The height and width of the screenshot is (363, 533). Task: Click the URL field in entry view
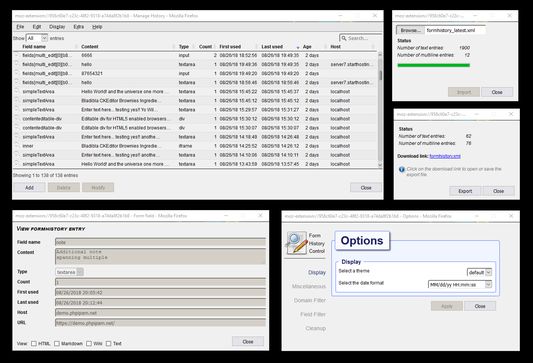pos(160,323)
